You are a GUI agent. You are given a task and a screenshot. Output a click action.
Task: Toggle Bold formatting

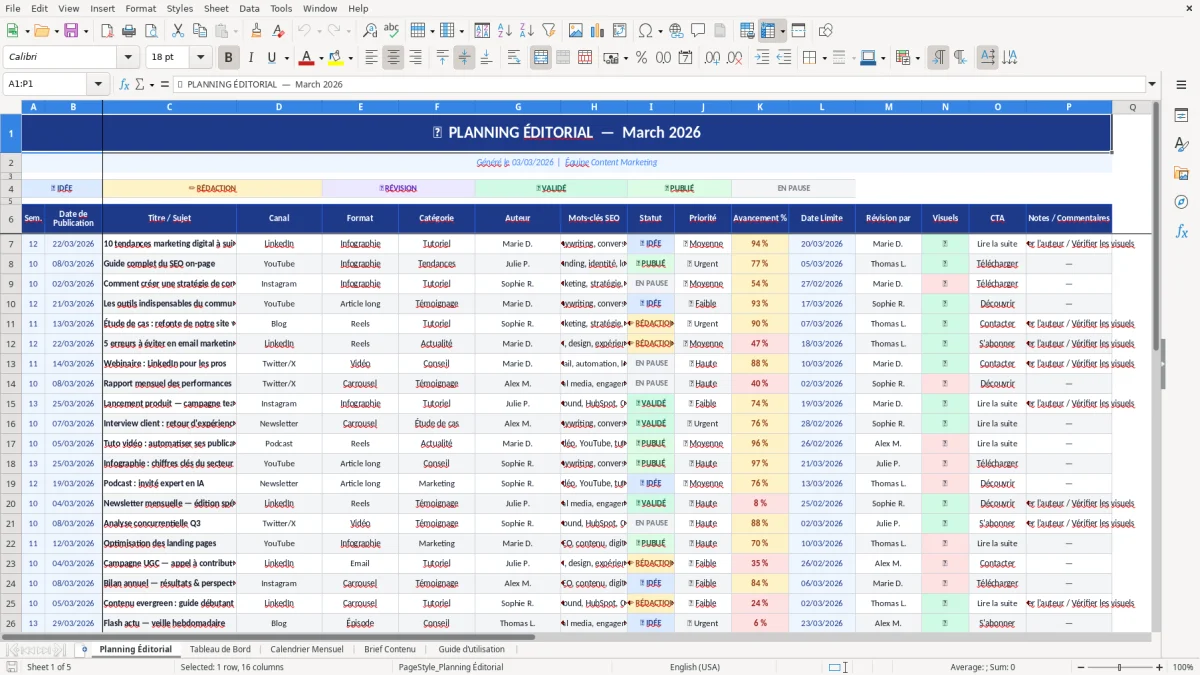pyautogui.click(x=228, y=58)
